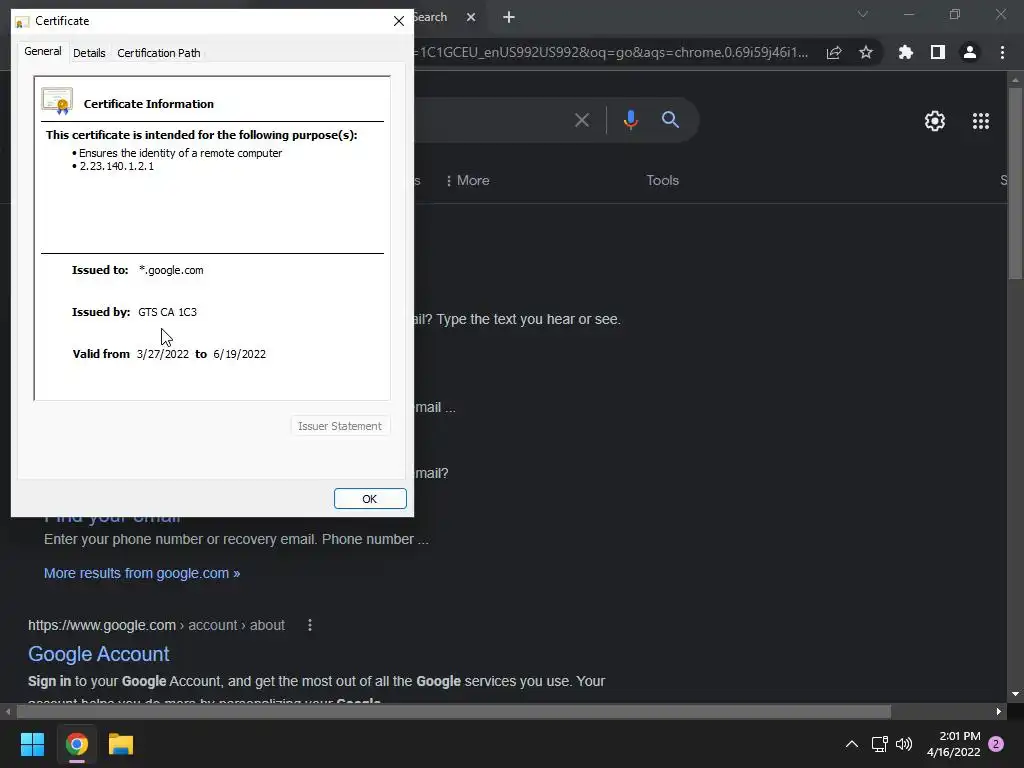Screen dimensions: 1024x768
Task: Click the issued-to value *.google.com
Action: tap(171, 270)
